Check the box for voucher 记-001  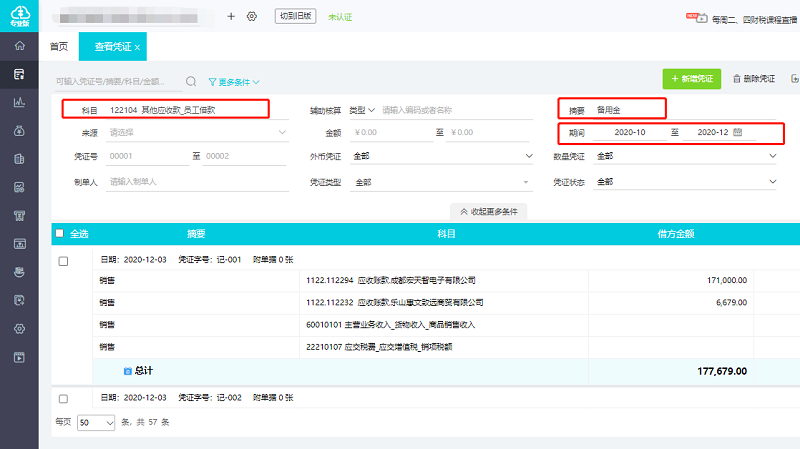click(63, 261)
